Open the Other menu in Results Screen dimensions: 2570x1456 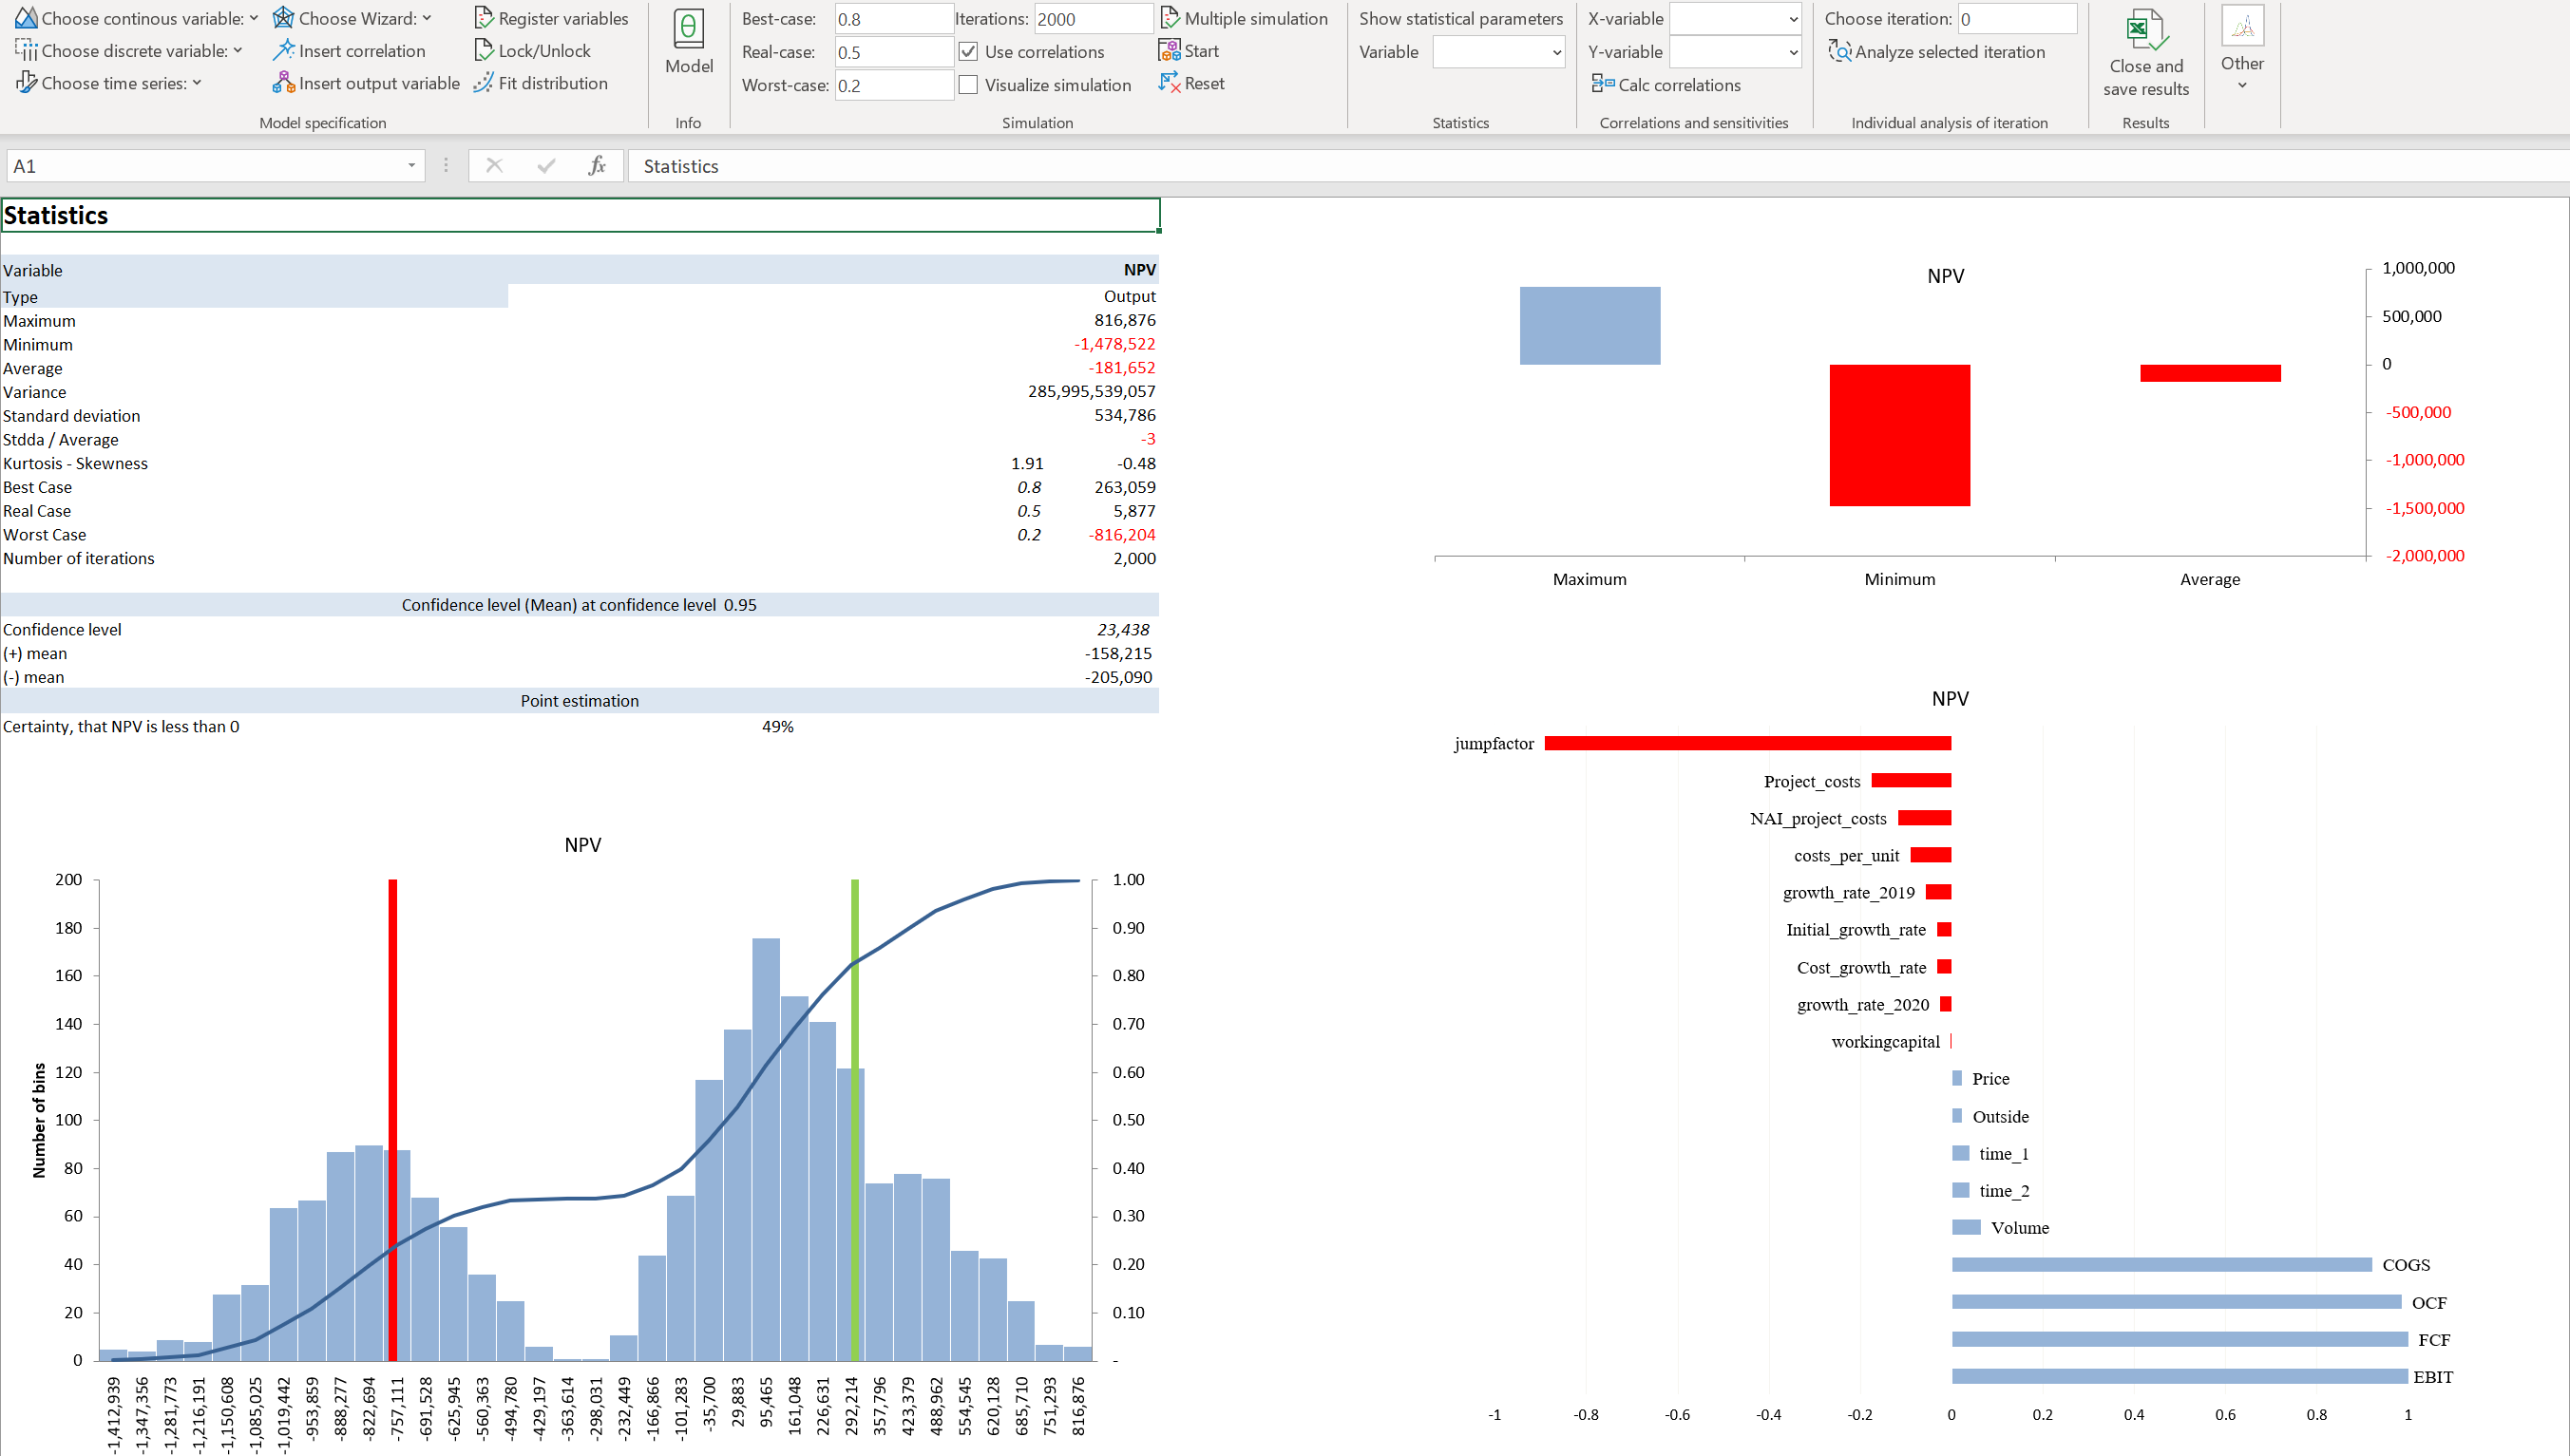tap(2242, 60)
